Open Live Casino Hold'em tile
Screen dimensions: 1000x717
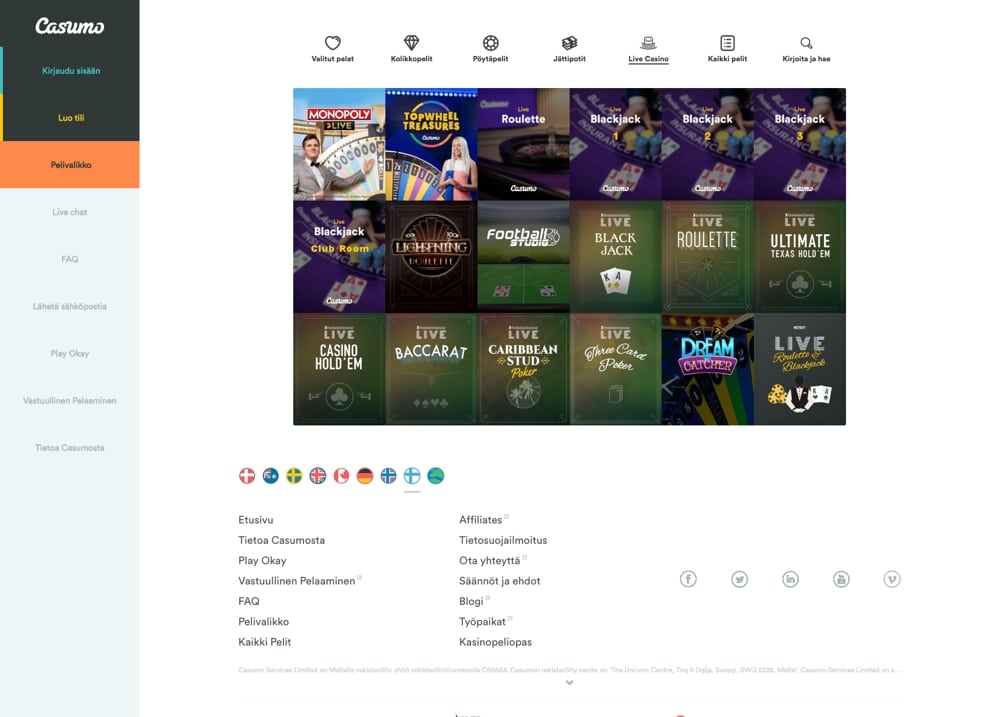coord(339,369)
